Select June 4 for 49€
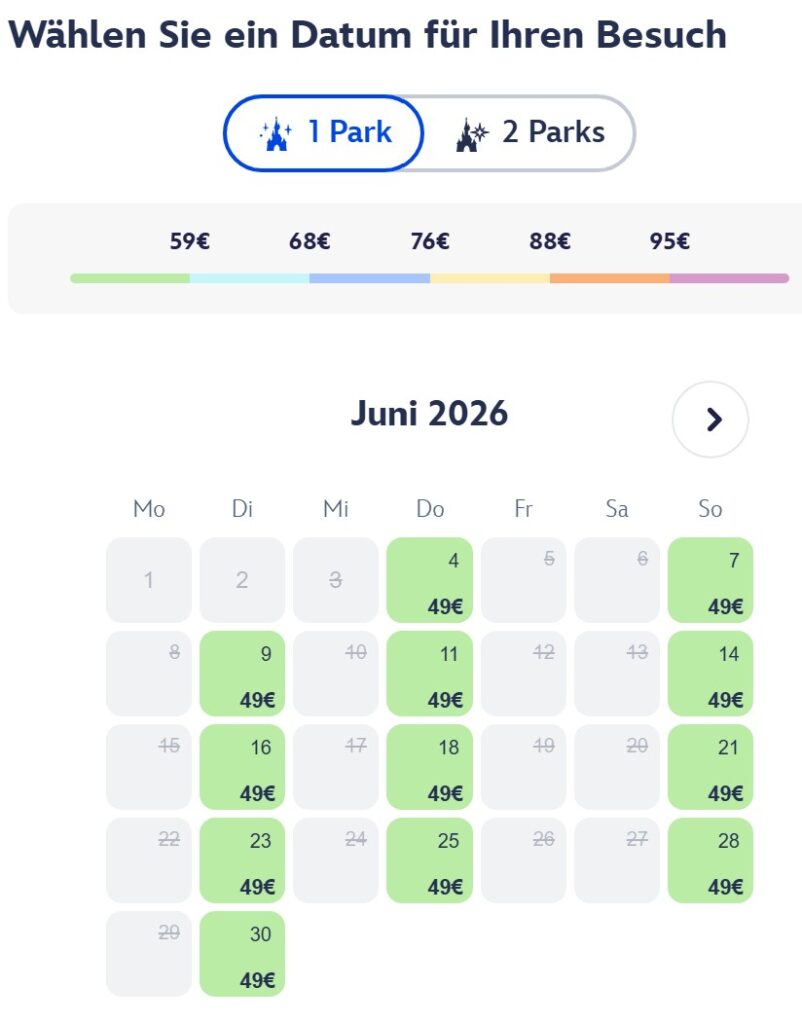The image size is (802, 1024). point(429,580)
